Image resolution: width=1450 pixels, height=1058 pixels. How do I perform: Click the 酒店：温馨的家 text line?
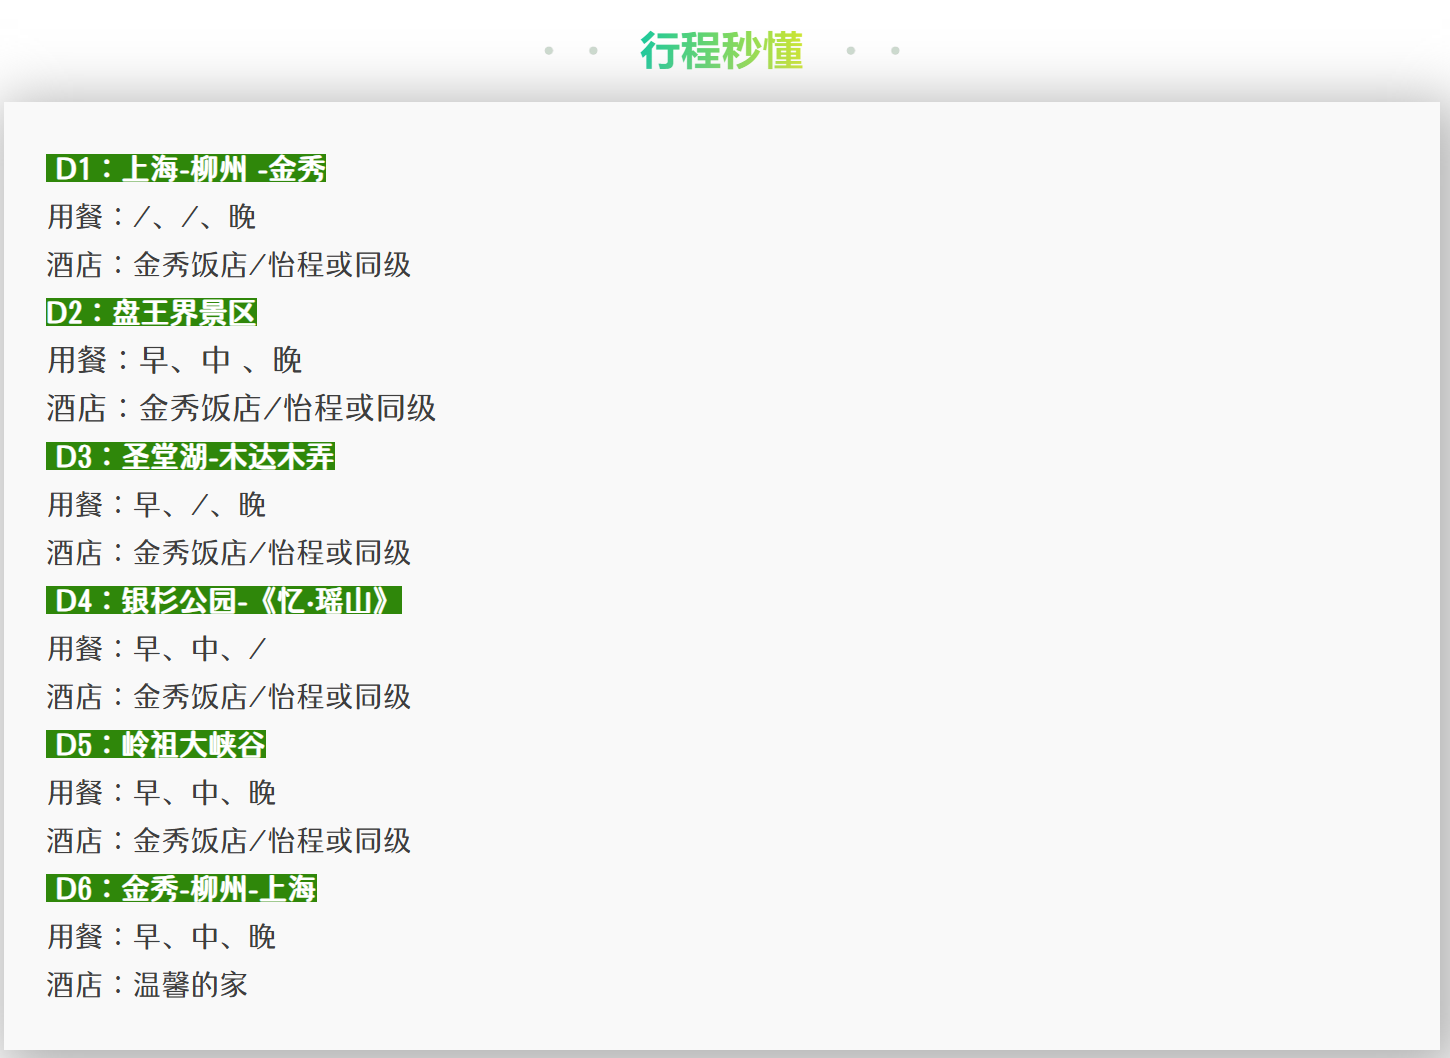(150, 985)
